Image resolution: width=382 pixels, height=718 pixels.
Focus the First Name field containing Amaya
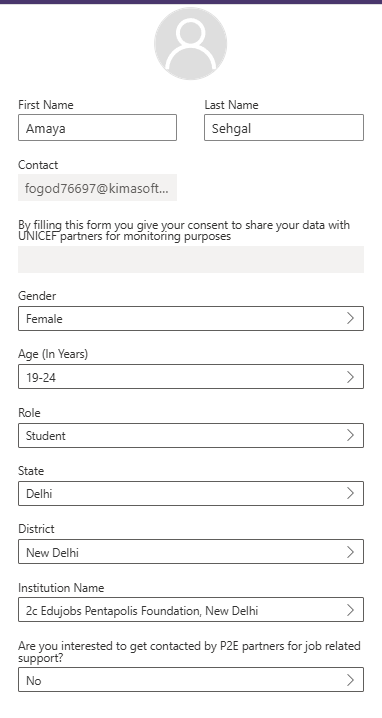click(x=98, y=128)
